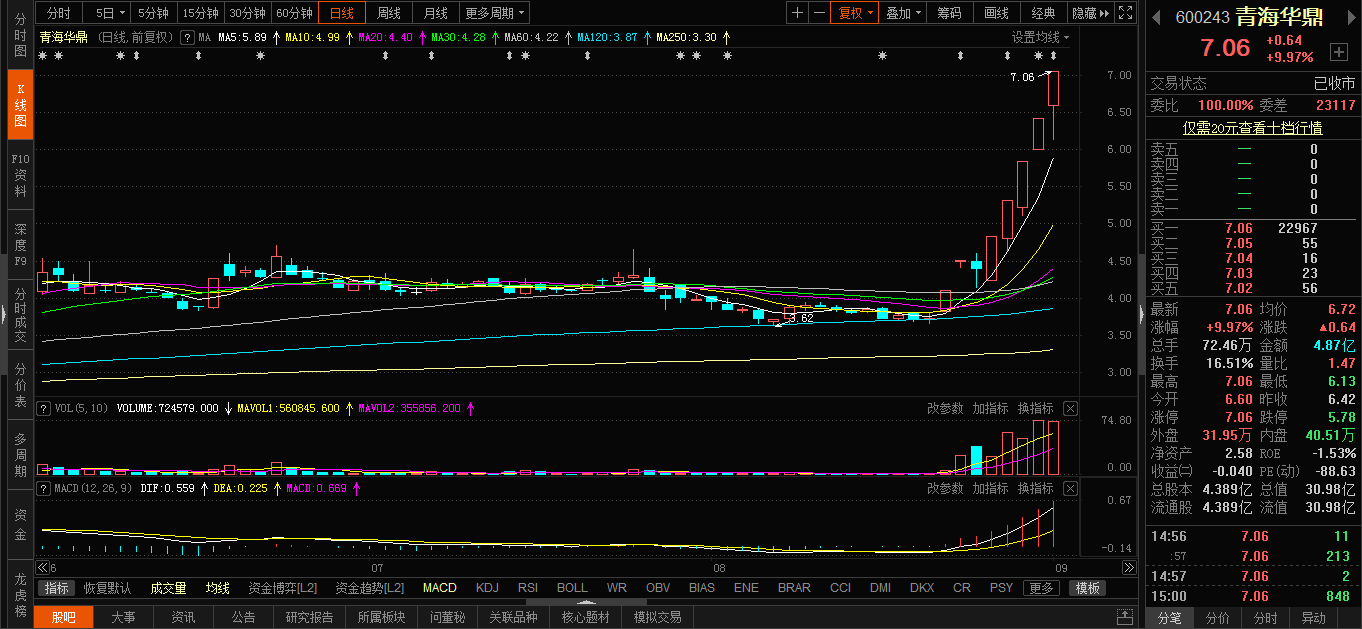The image size is (1362, 629).
Task: Go to previous stock using left arrow
Action: [x=1157, y=16]
